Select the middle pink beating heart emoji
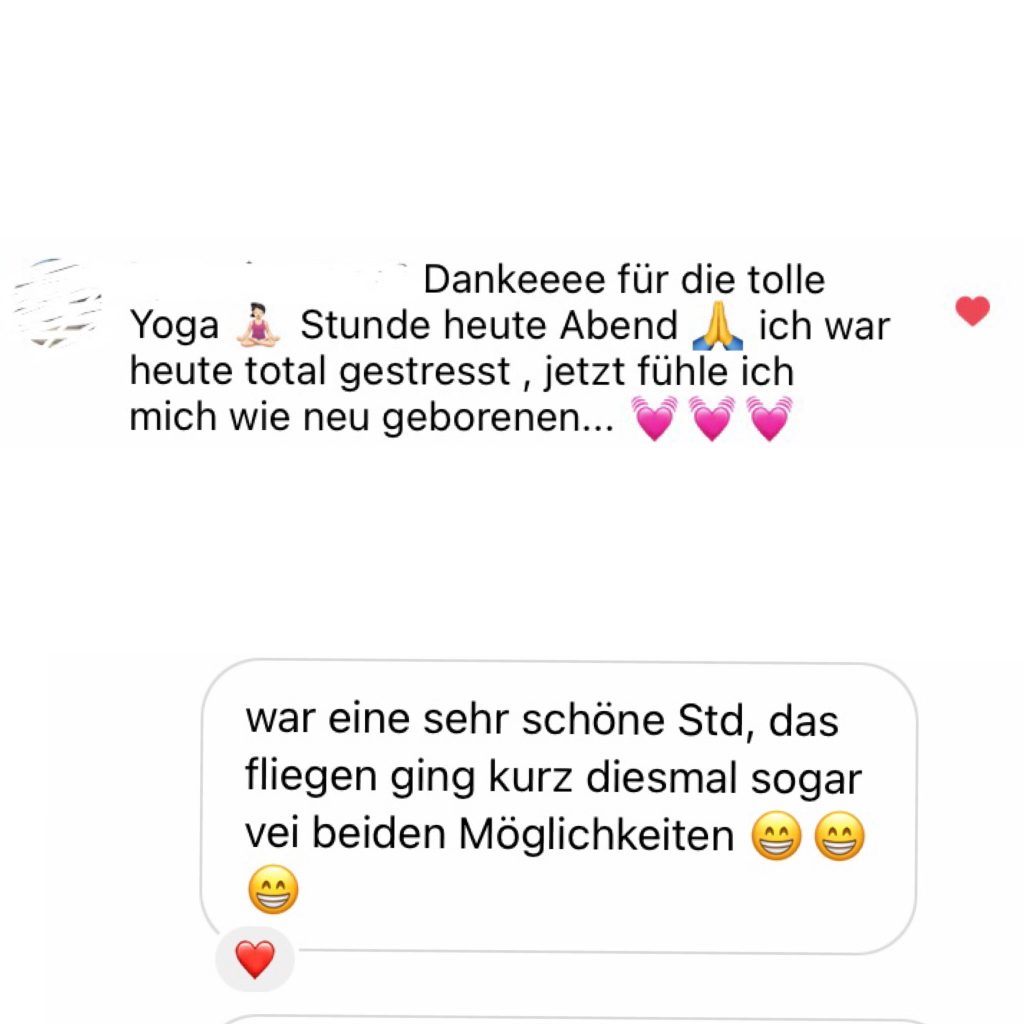The height and width of the screenshot is (1024, 1024). [712, 418]
